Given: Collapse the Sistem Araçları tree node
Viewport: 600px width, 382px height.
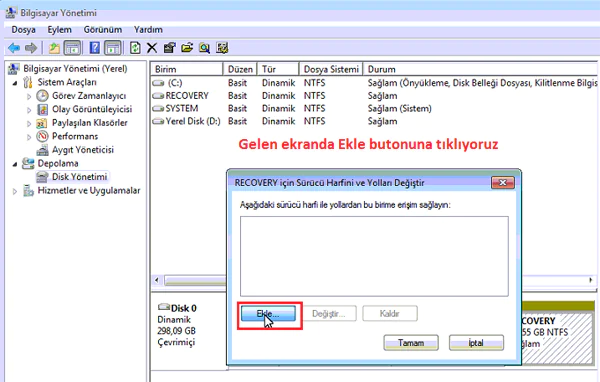Looking at the screenshot, I should coord(15,83).
